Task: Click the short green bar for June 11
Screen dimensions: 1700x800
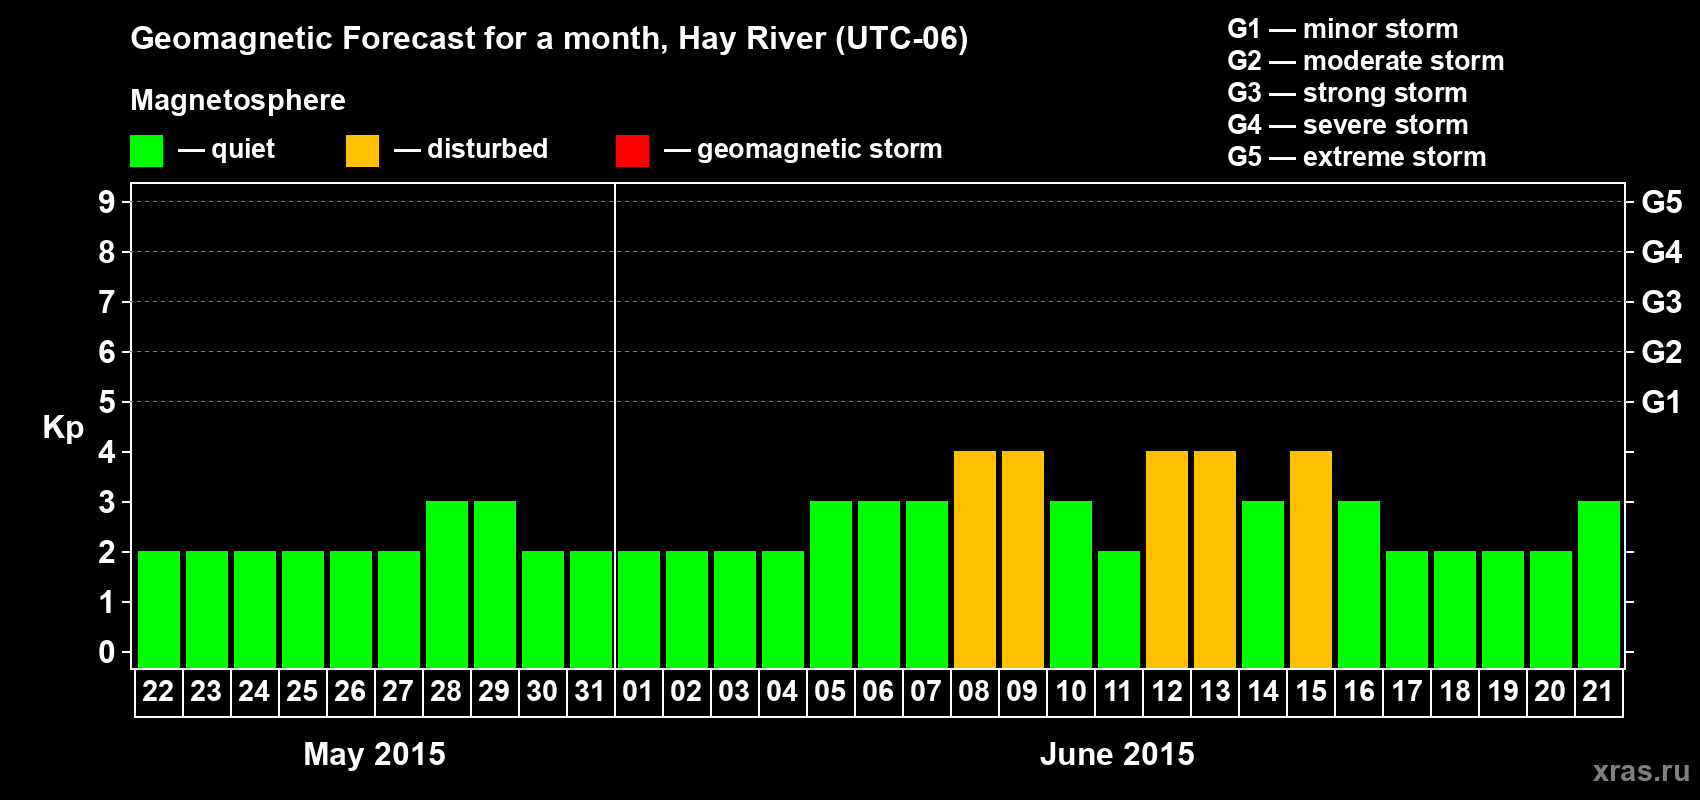Action: pyautogui.click(x=1119, y=610)
